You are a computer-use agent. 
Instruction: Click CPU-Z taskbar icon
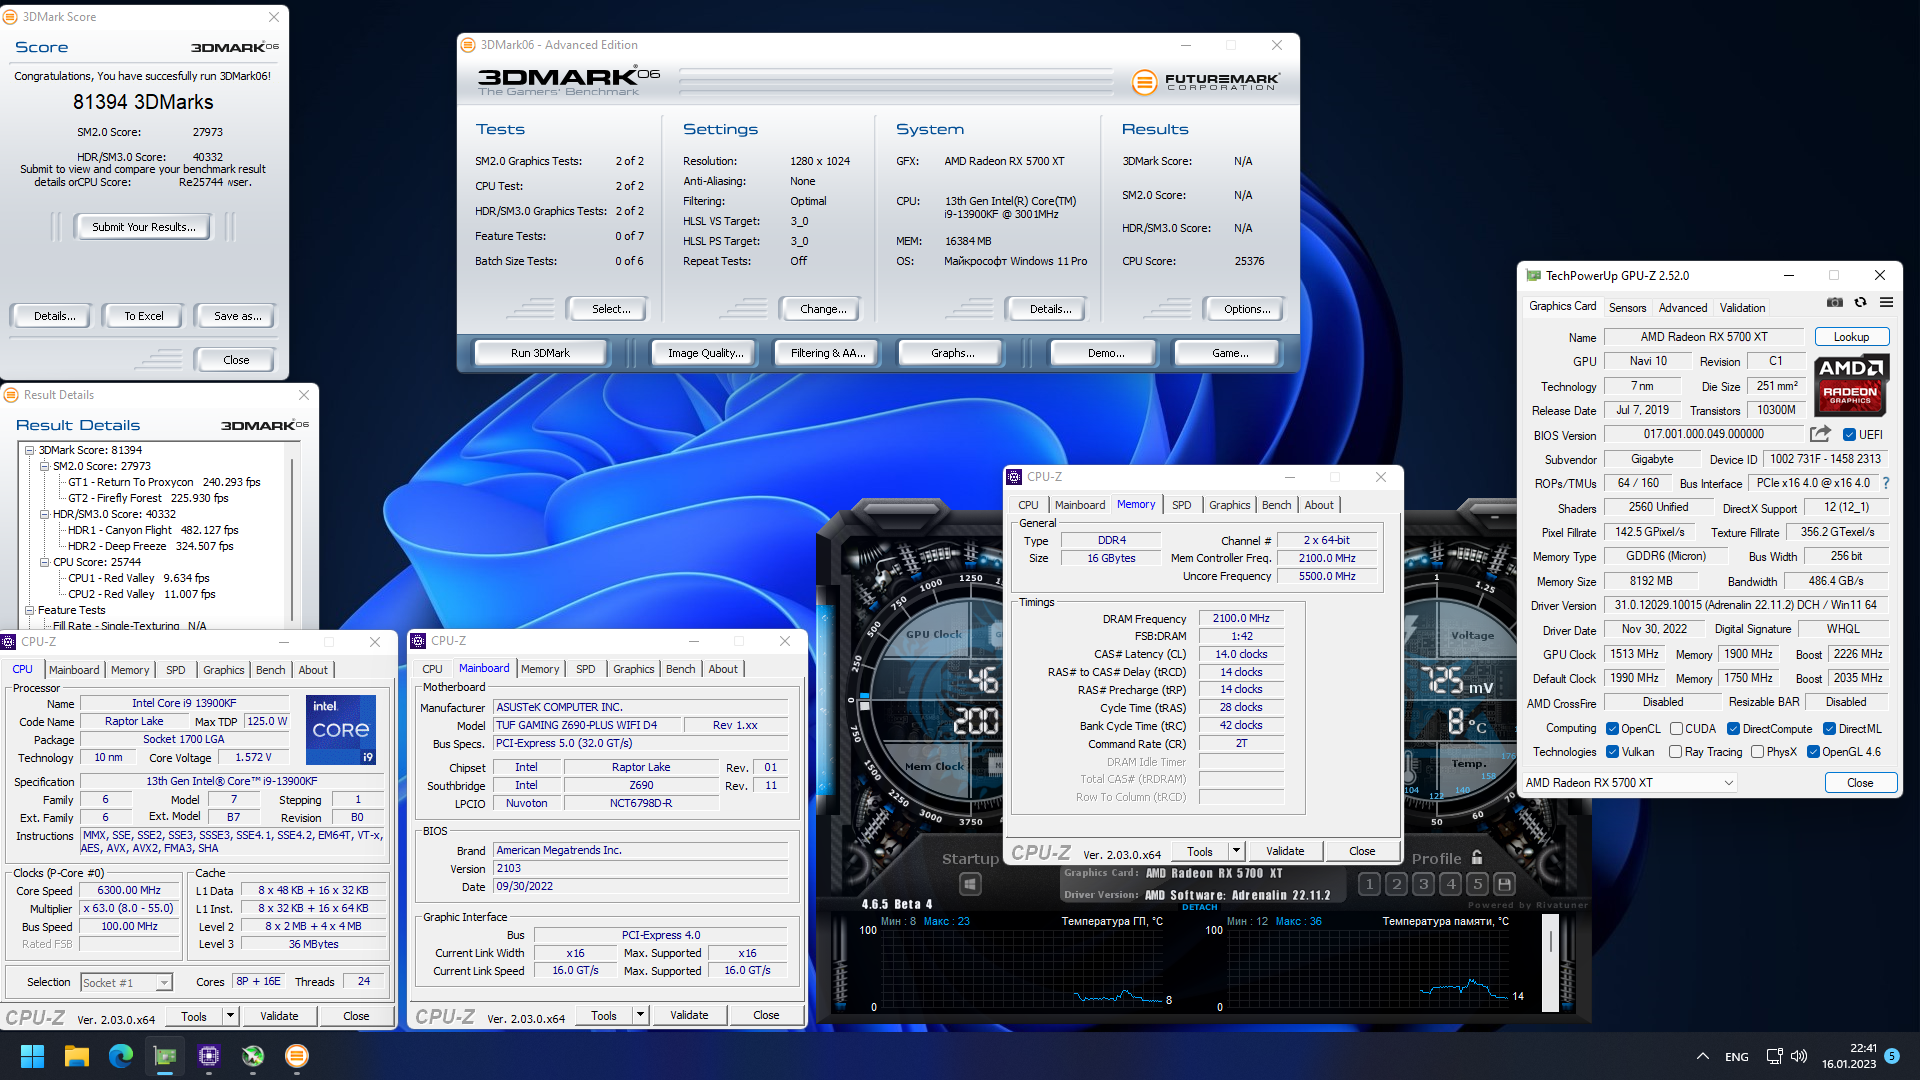pos(209,1056)
